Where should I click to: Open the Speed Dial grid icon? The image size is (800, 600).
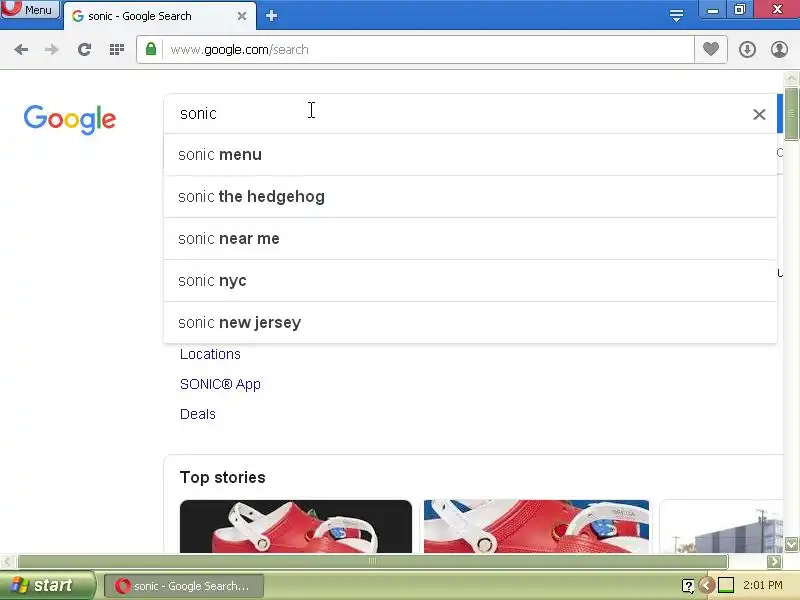[x=117, y=49]
